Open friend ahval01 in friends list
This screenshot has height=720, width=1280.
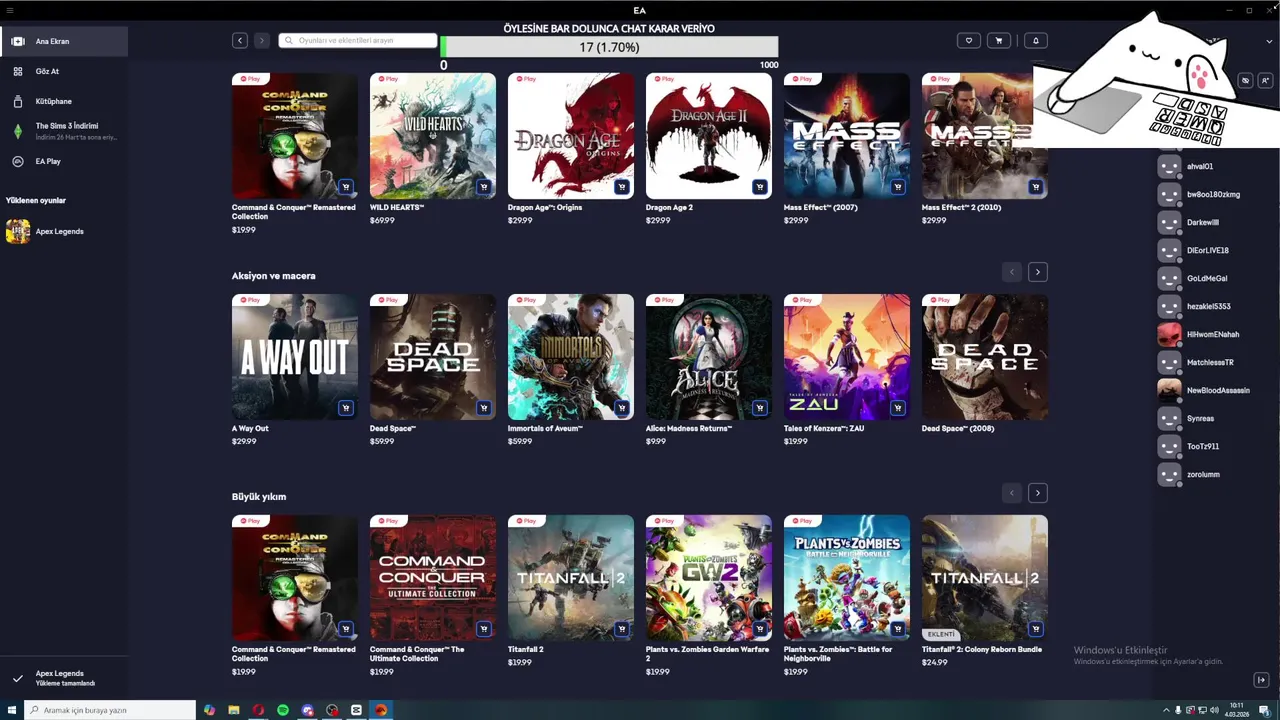click(x=1210, y=166)
